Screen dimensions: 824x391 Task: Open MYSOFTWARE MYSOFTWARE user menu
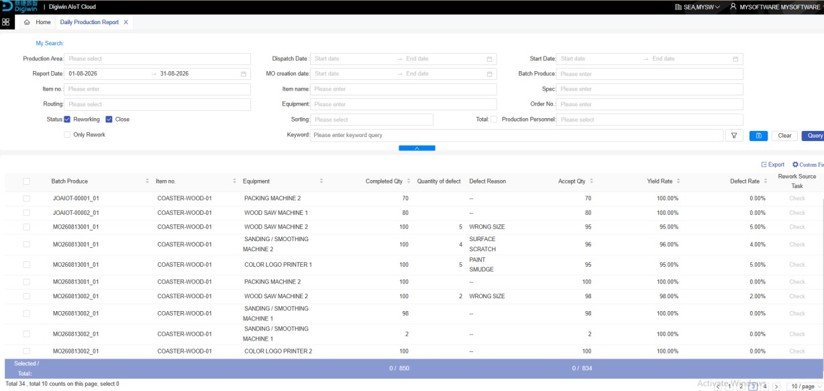tap(779, 7)
